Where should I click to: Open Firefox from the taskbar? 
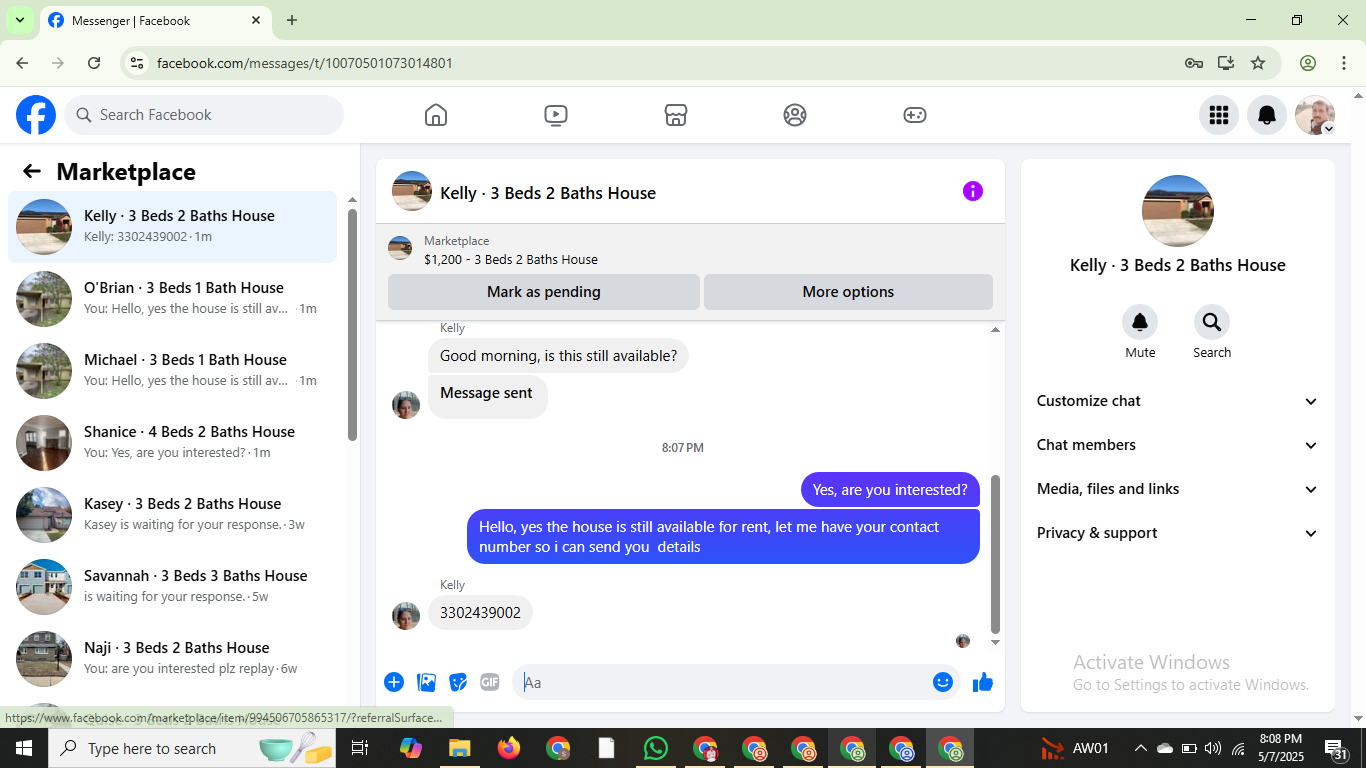(x=509, y=748)
